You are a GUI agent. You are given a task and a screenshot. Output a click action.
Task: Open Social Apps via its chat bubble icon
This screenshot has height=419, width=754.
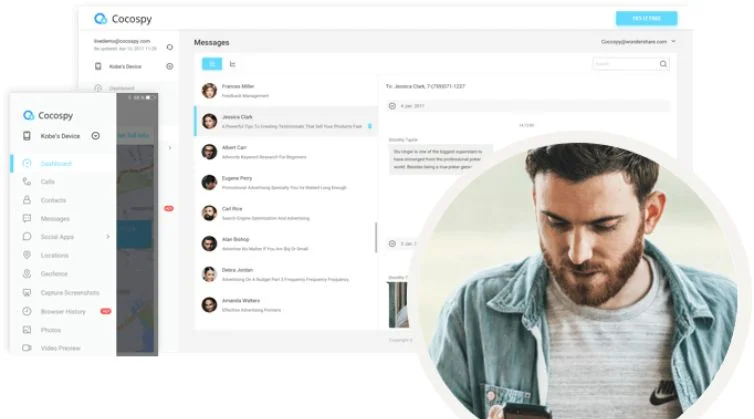[27, 237]
